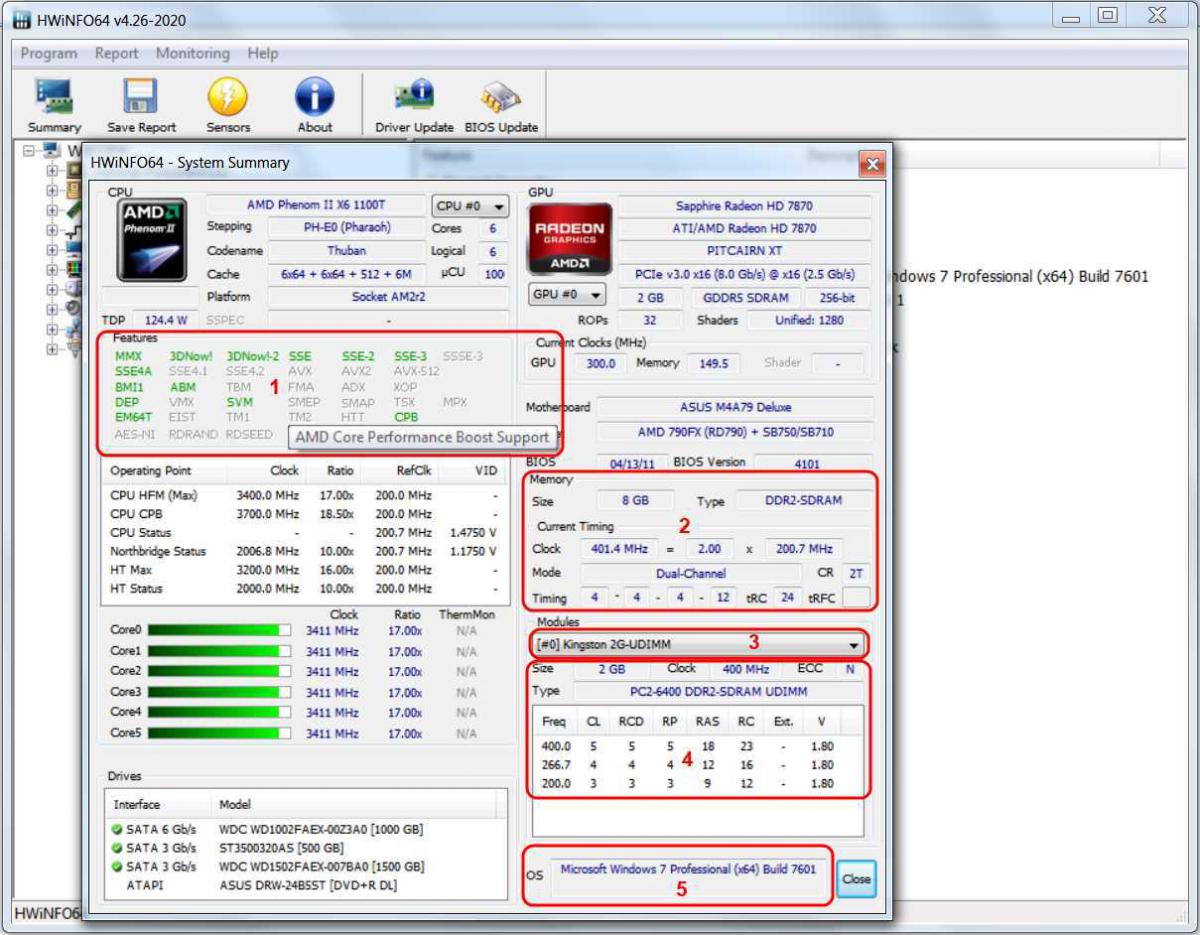Click the green status icon for ST3500320AS drive
Image resolution: width=1200 pixels, height=935 pixels.
pos(117,848)
